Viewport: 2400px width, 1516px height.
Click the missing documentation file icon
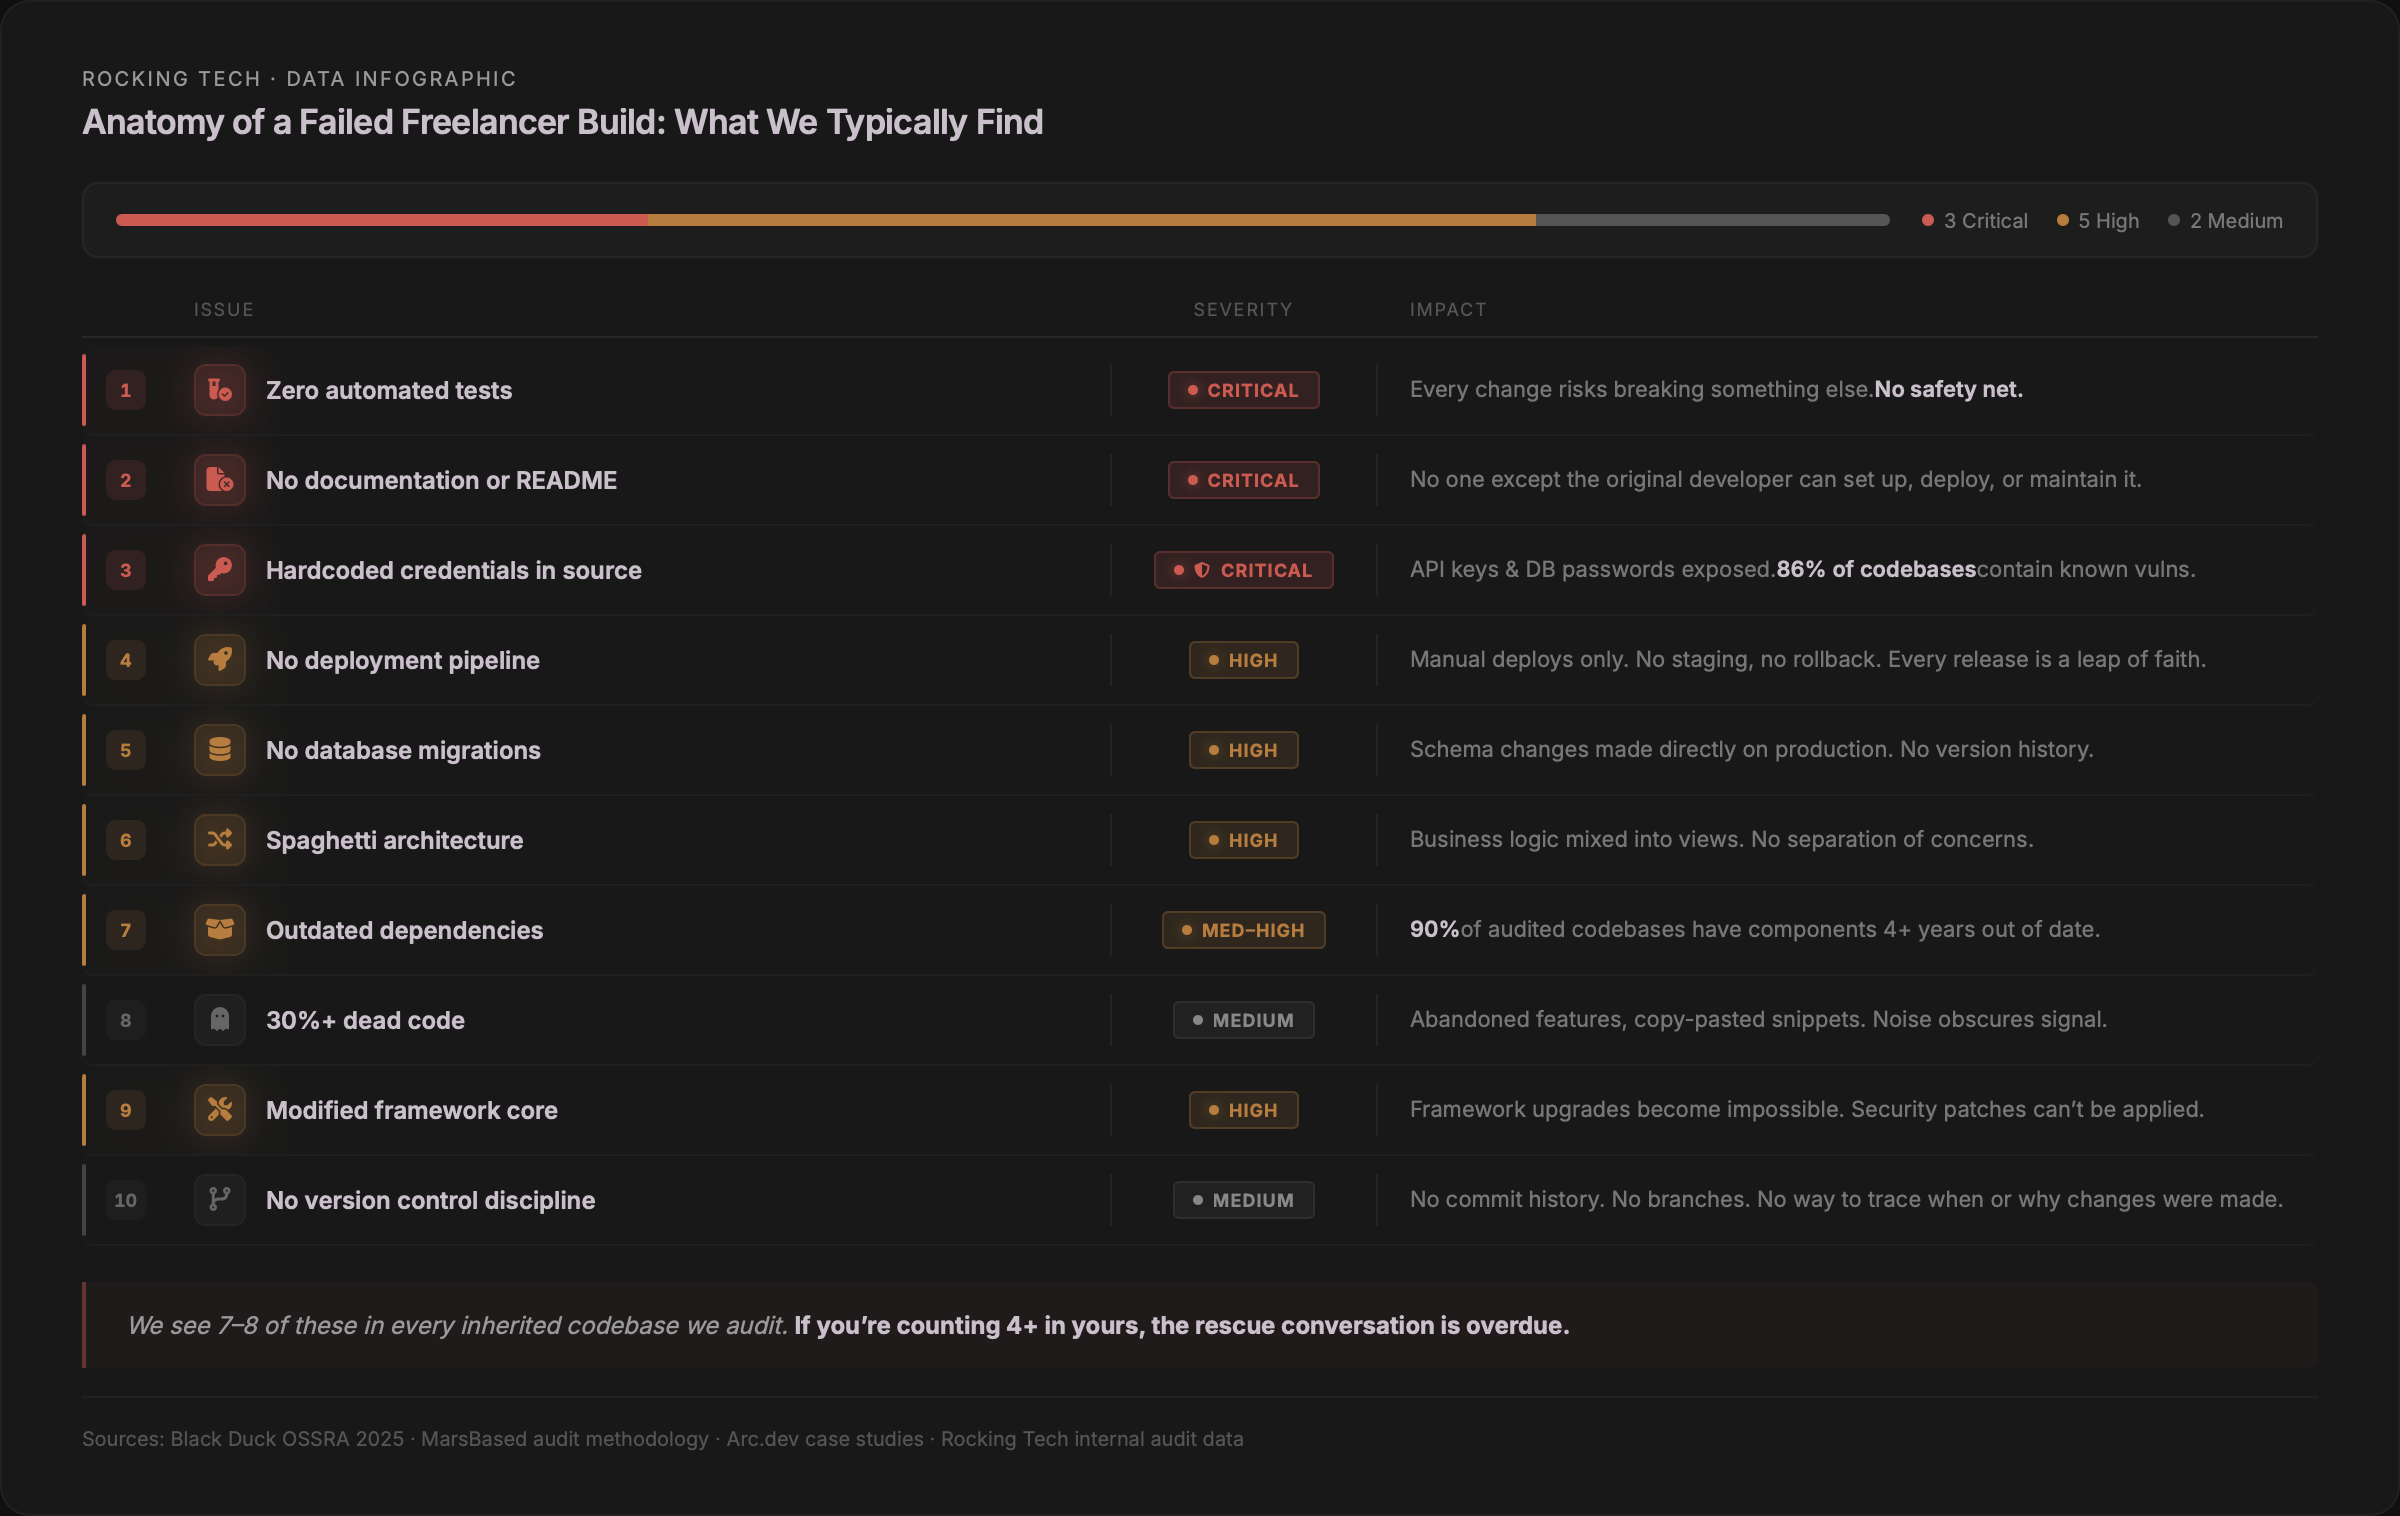219,480
